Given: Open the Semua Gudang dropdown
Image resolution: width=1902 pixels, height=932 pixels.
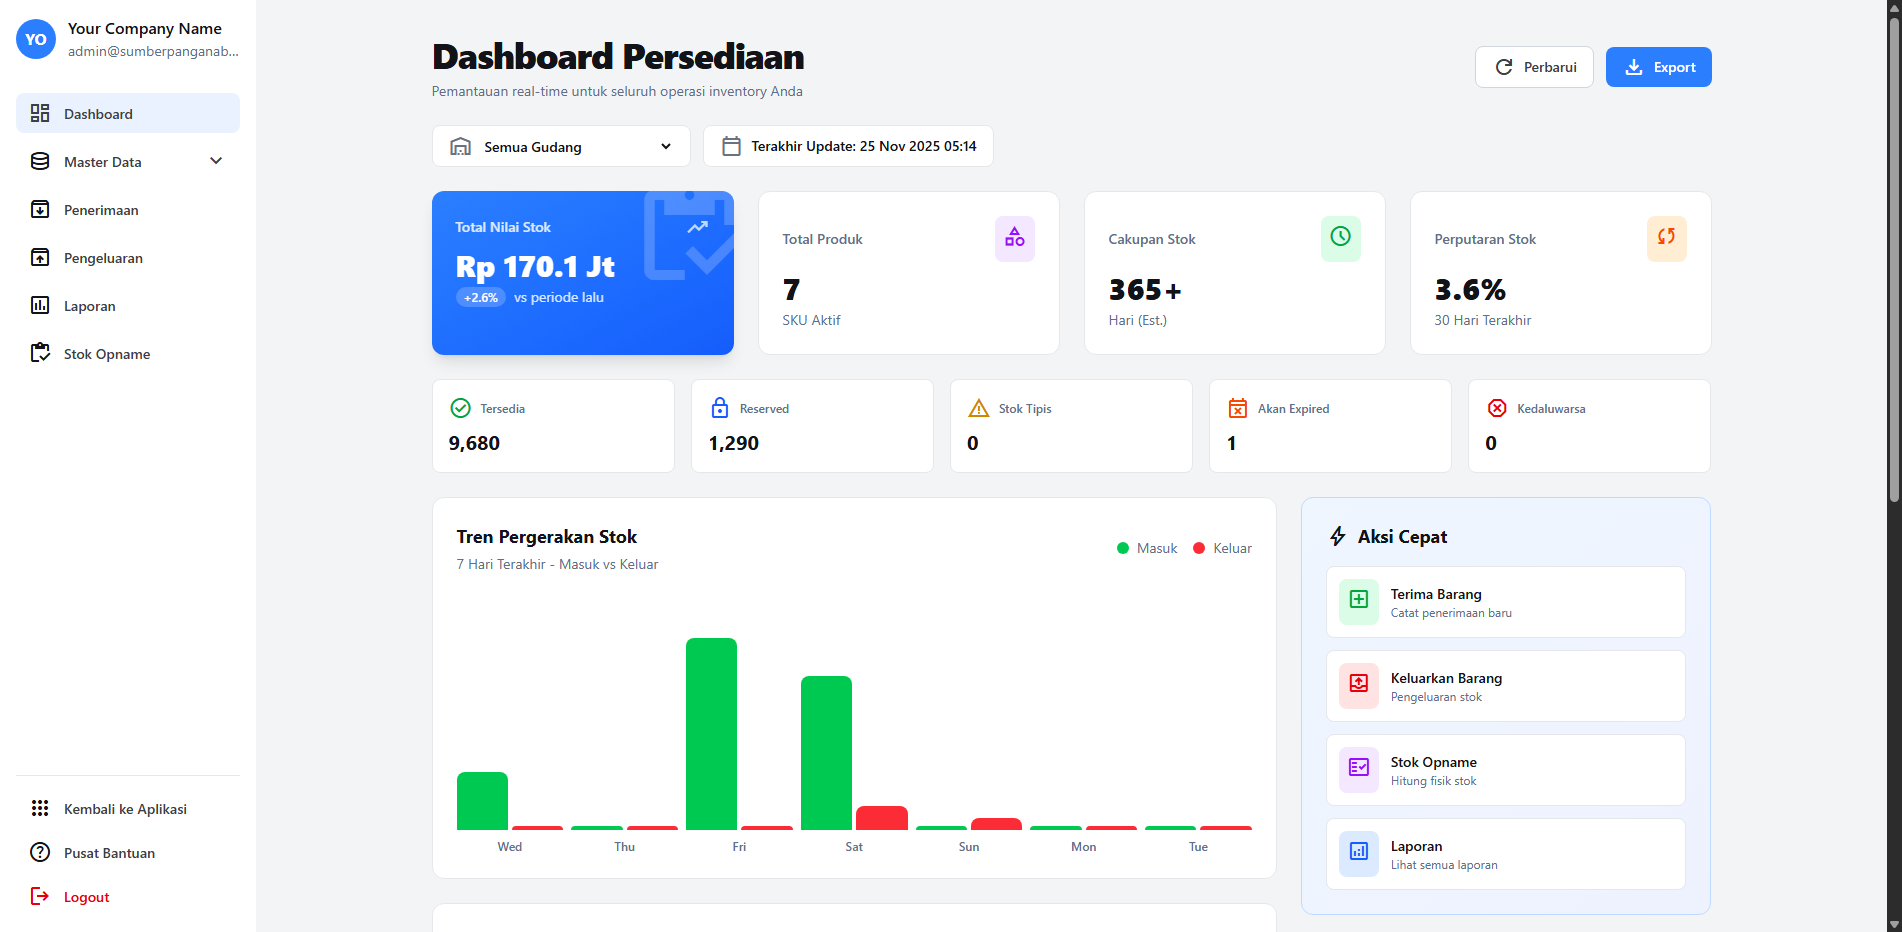Looking at the screenshot, I should 561,146.
